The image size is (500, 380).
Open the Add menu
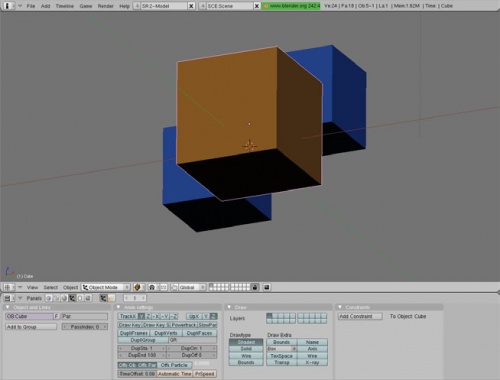[45, 6]
